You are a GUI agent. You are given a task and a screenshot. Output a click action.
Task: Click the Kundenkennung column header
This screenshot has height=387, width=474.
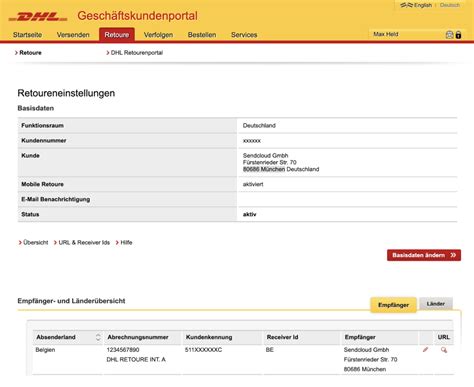click(209, 337)
